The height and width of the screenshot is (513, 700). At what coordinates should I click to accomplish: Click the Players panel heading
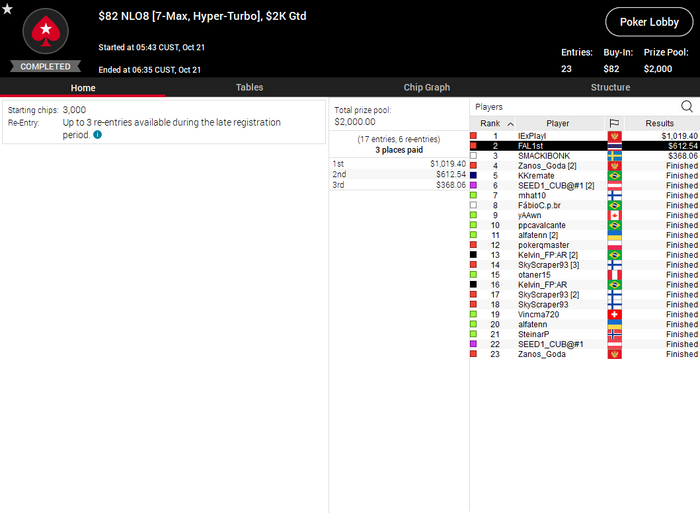489,107
